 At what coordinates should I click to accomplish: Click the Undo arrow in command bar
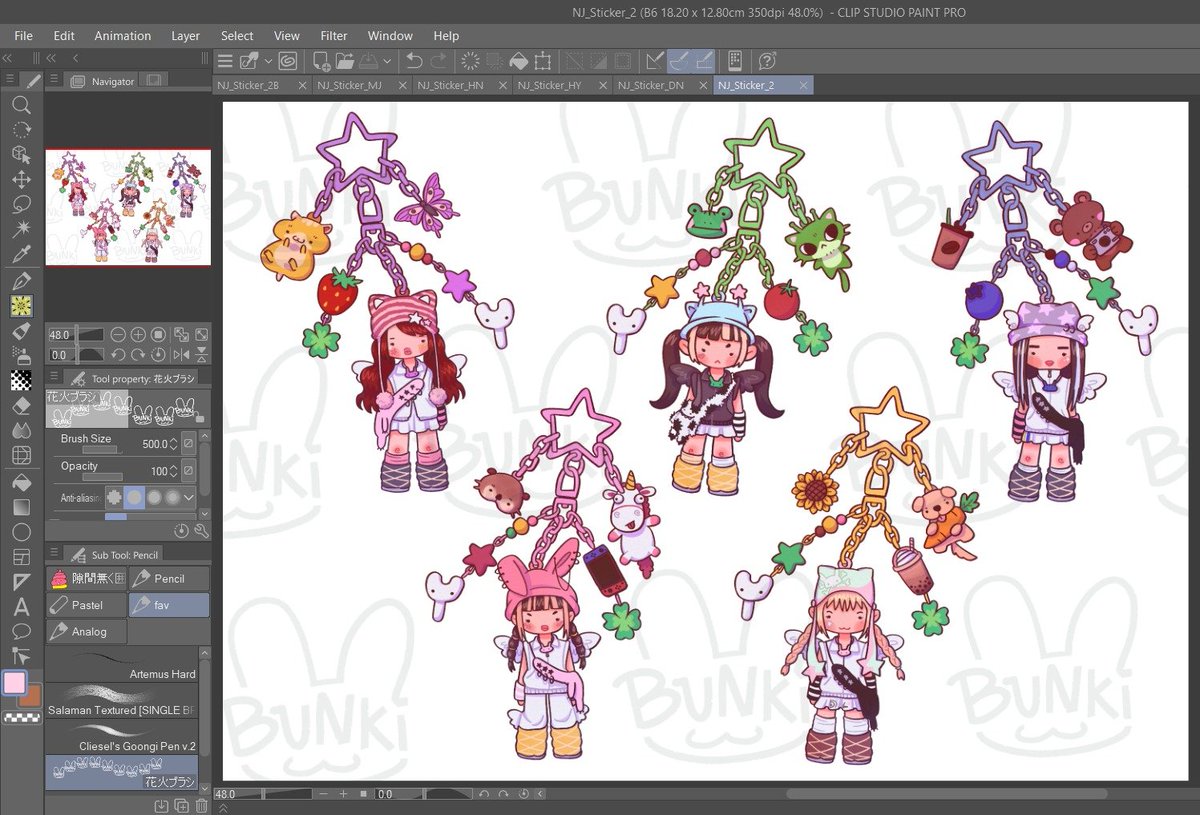tap(413, 61)
